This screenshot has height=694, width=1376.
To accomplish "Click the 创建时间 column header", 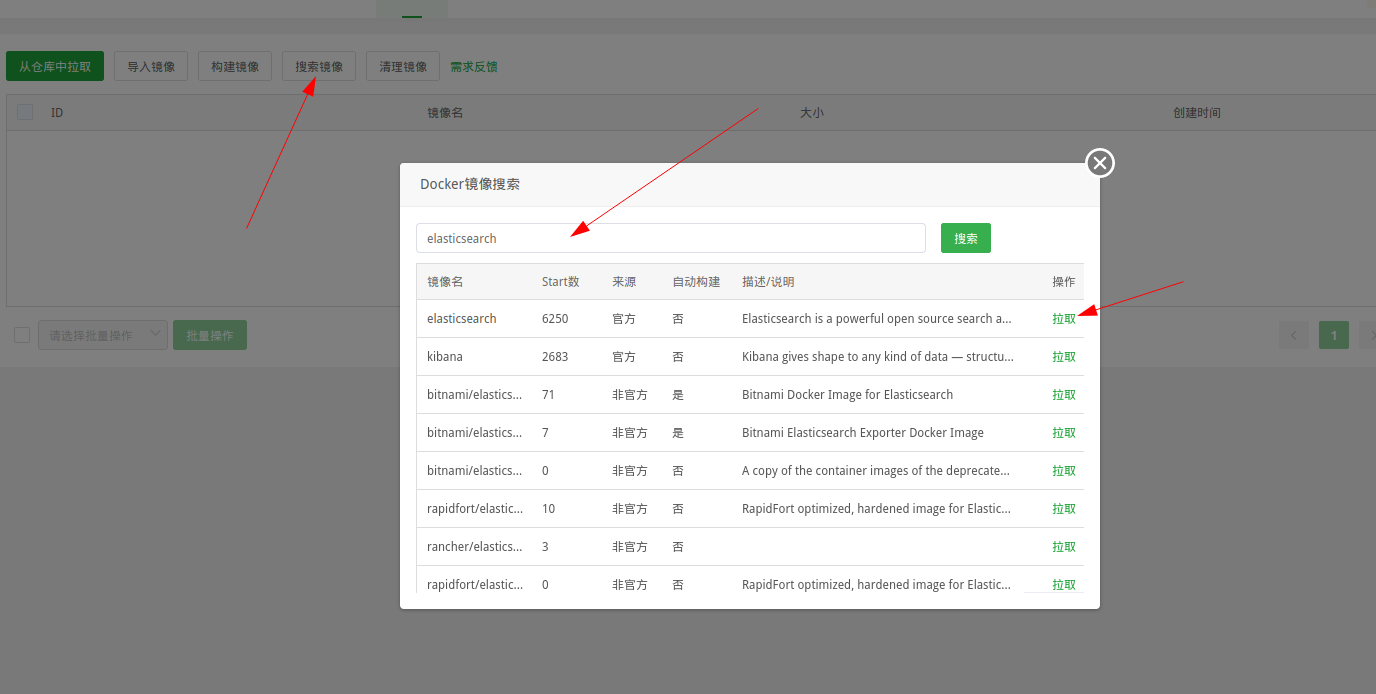I will [1197, 113].
